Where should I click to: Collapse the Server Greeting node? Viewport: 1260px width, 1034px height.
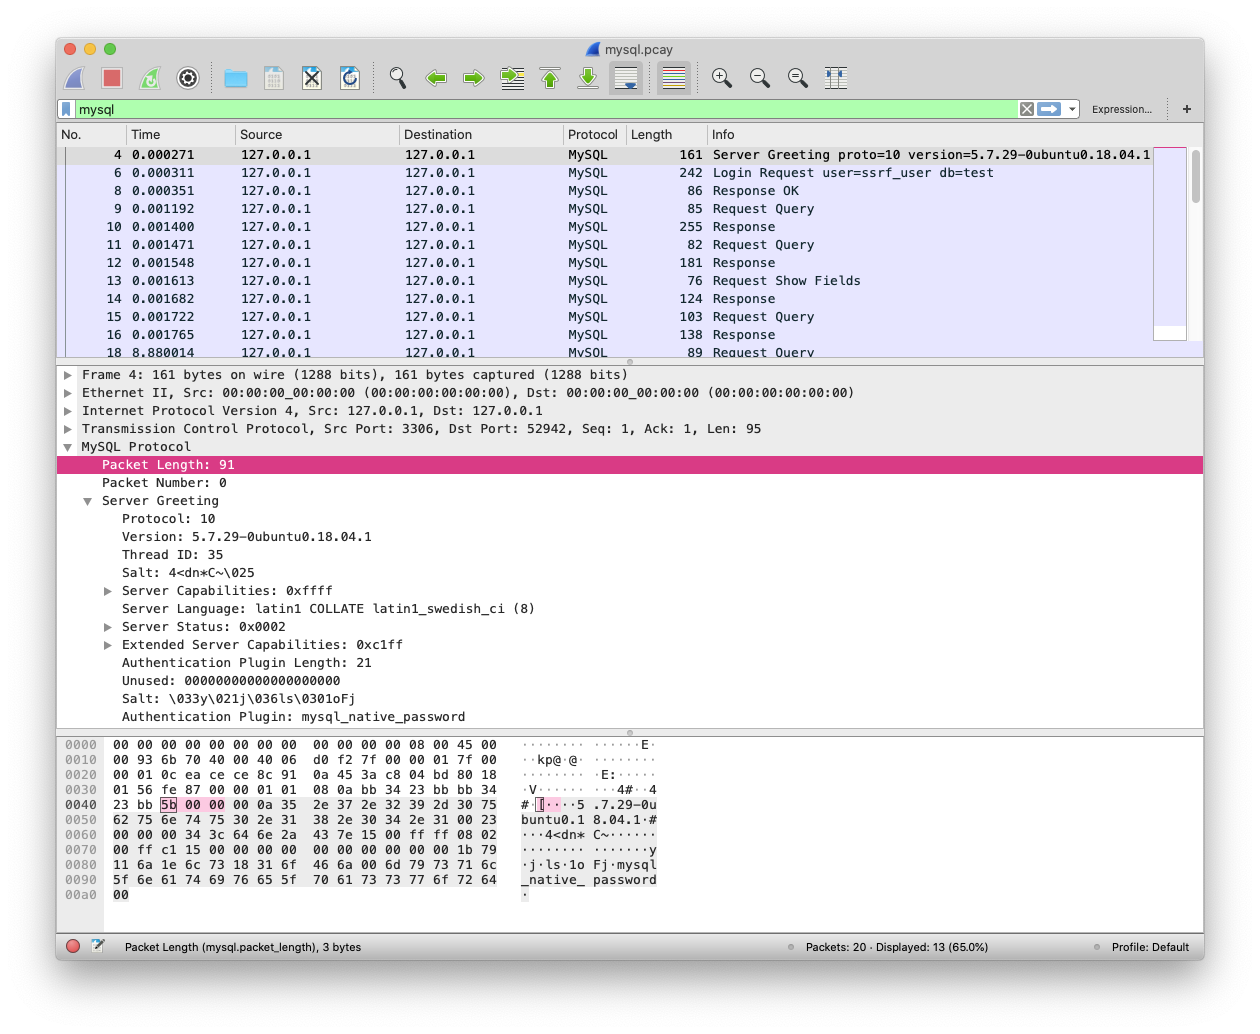tap(88, 501)
